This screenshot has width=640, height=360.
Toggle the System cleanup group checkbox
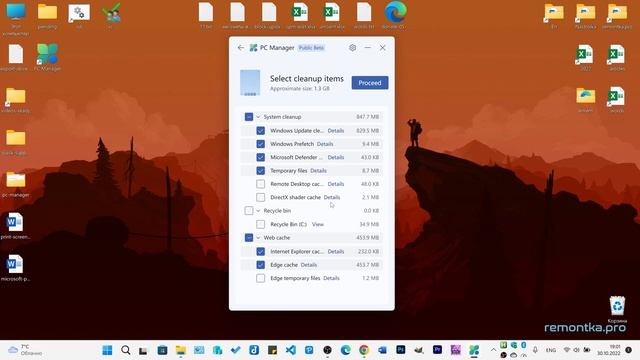[x=249, y=117]
